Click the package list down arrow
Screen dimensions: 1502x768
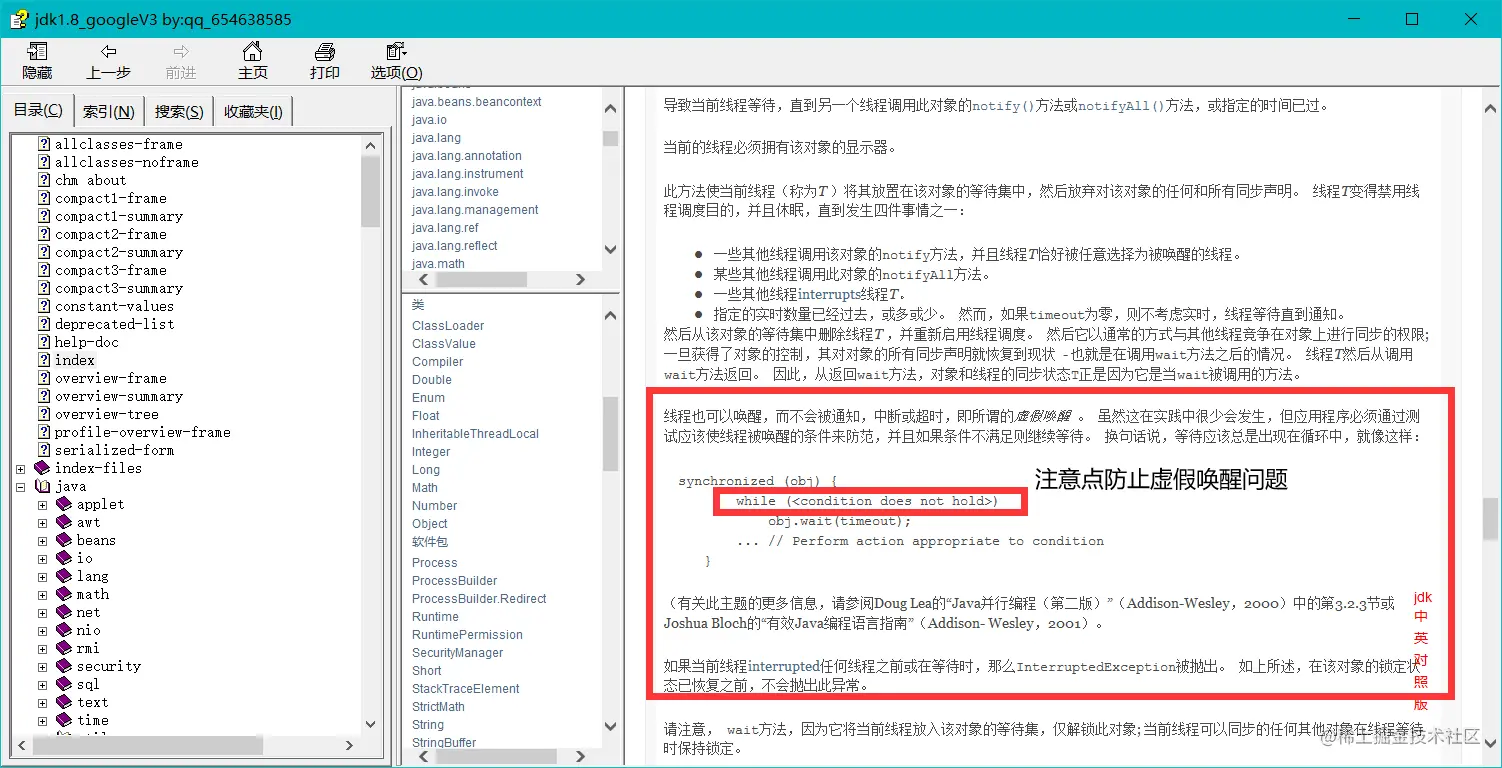(x=611, y=250)
